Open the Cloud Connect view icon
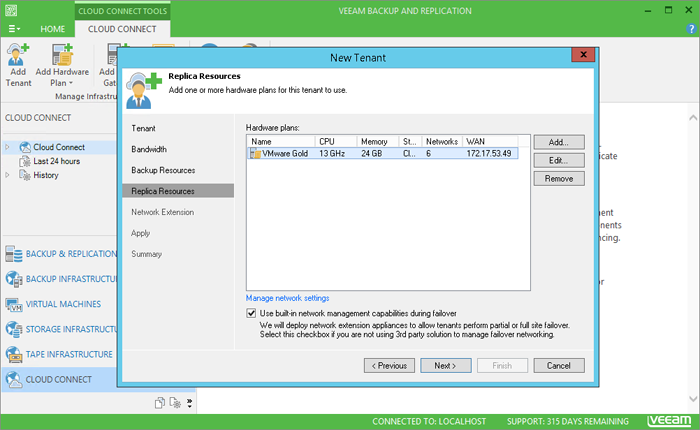 (13, 380)
